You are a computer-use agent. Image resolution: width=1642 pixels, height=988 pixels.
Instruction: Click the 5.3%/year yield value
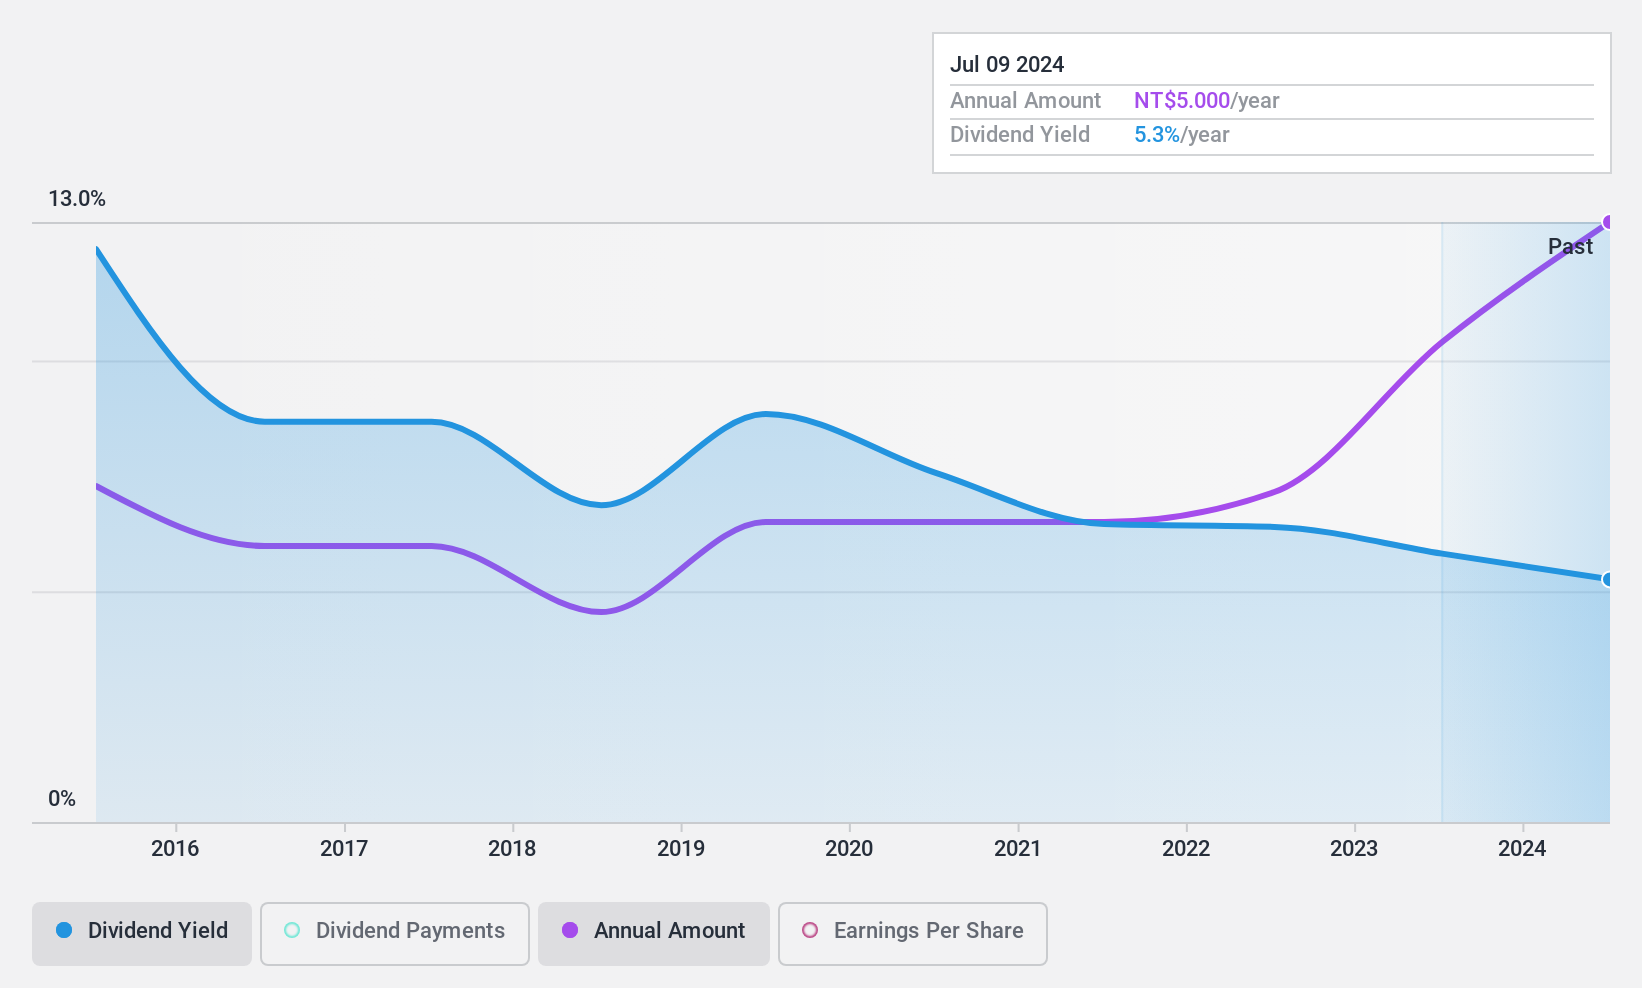(x=1182, y=135)
